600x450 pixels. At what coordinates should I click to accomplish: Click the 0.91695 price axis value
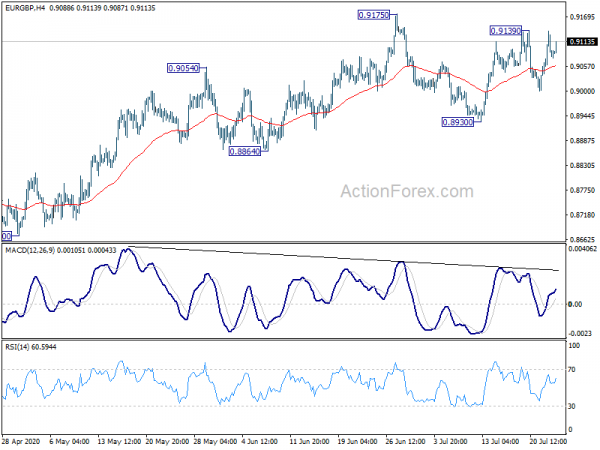point(582,17)
